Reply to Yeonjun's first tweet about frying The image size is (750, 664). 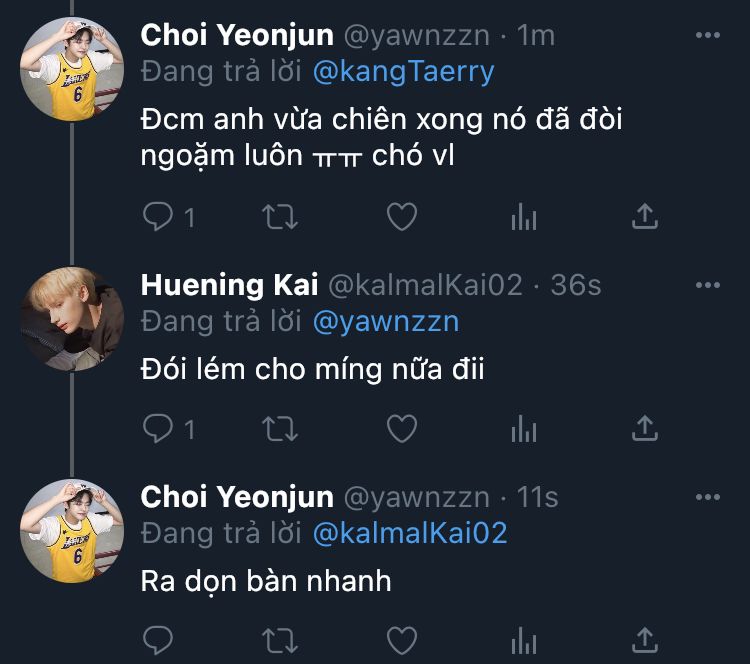158,216
